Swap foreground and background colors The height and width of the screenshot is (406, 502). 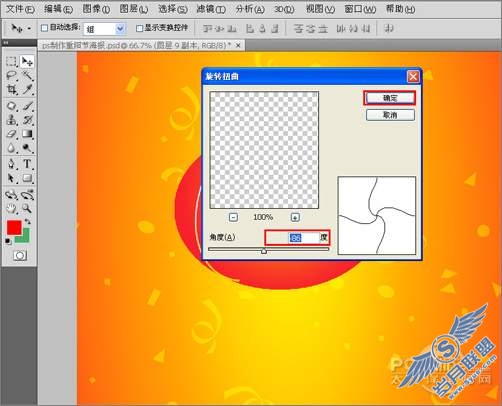coord(27,221)
